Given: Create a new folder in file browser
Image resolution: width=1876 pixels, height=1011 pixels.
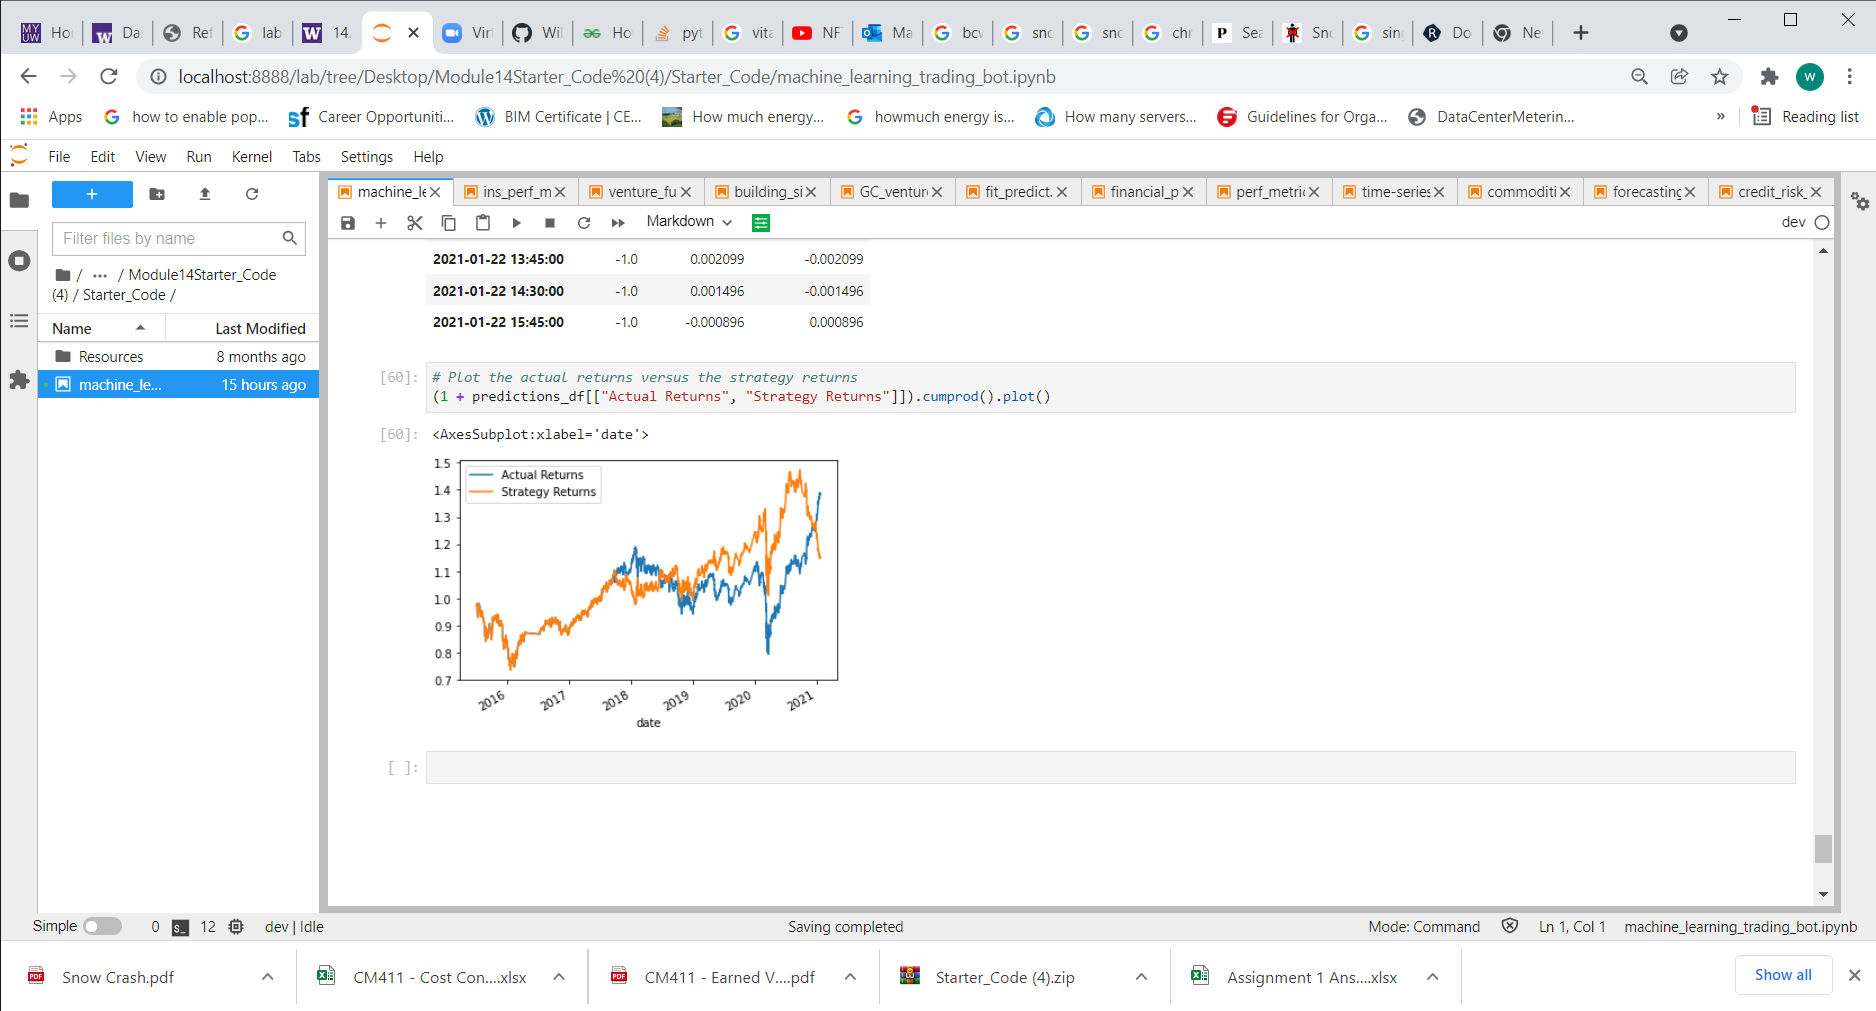Looking at the screenshot, I should 157,194.
